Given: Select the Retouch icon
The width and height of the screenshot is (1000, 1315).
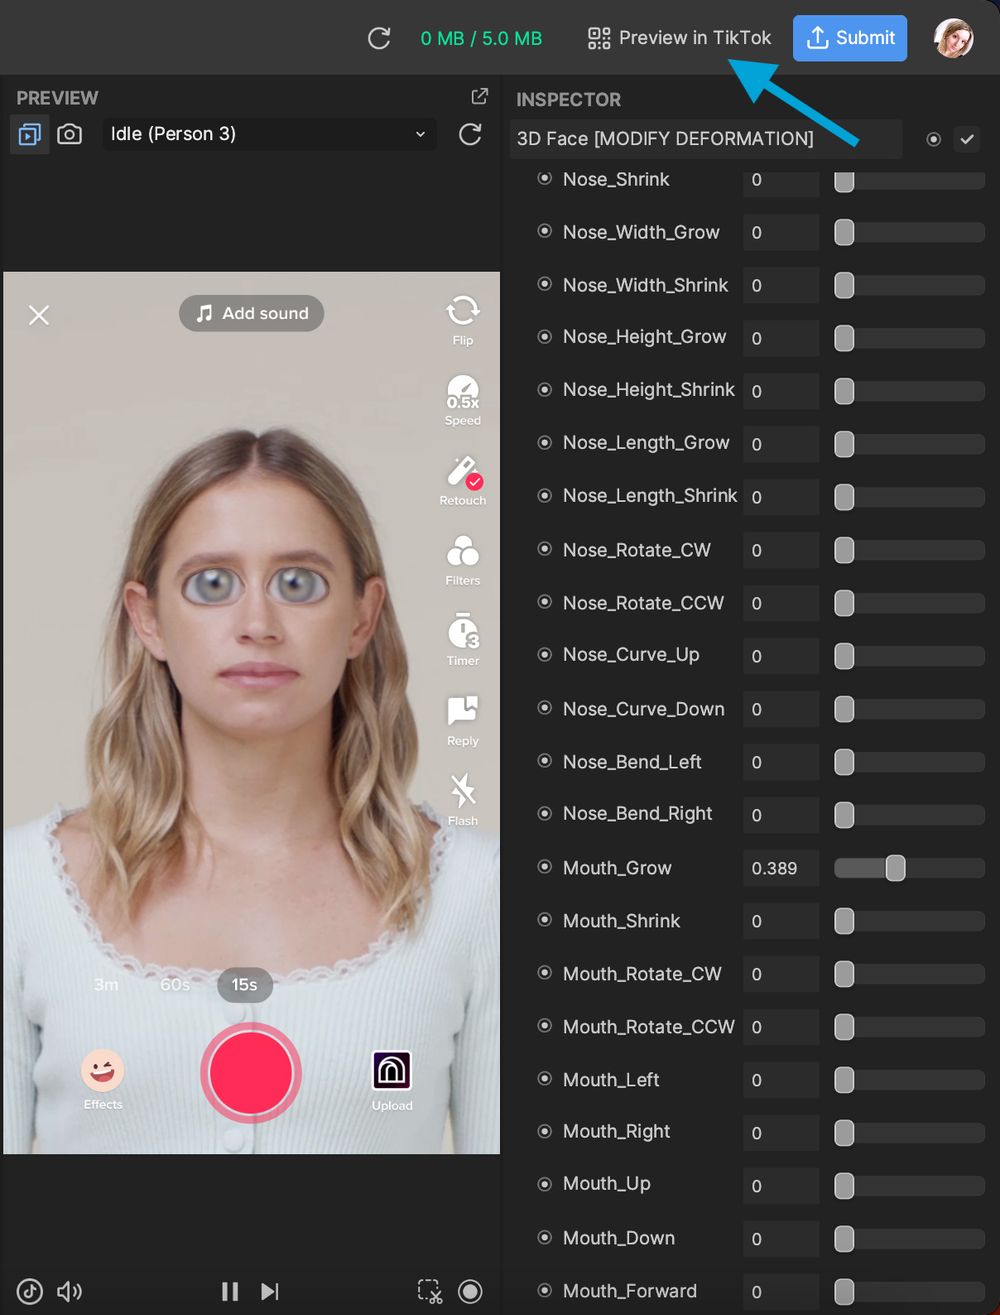Looking at the screenshot, I should 462,473.
